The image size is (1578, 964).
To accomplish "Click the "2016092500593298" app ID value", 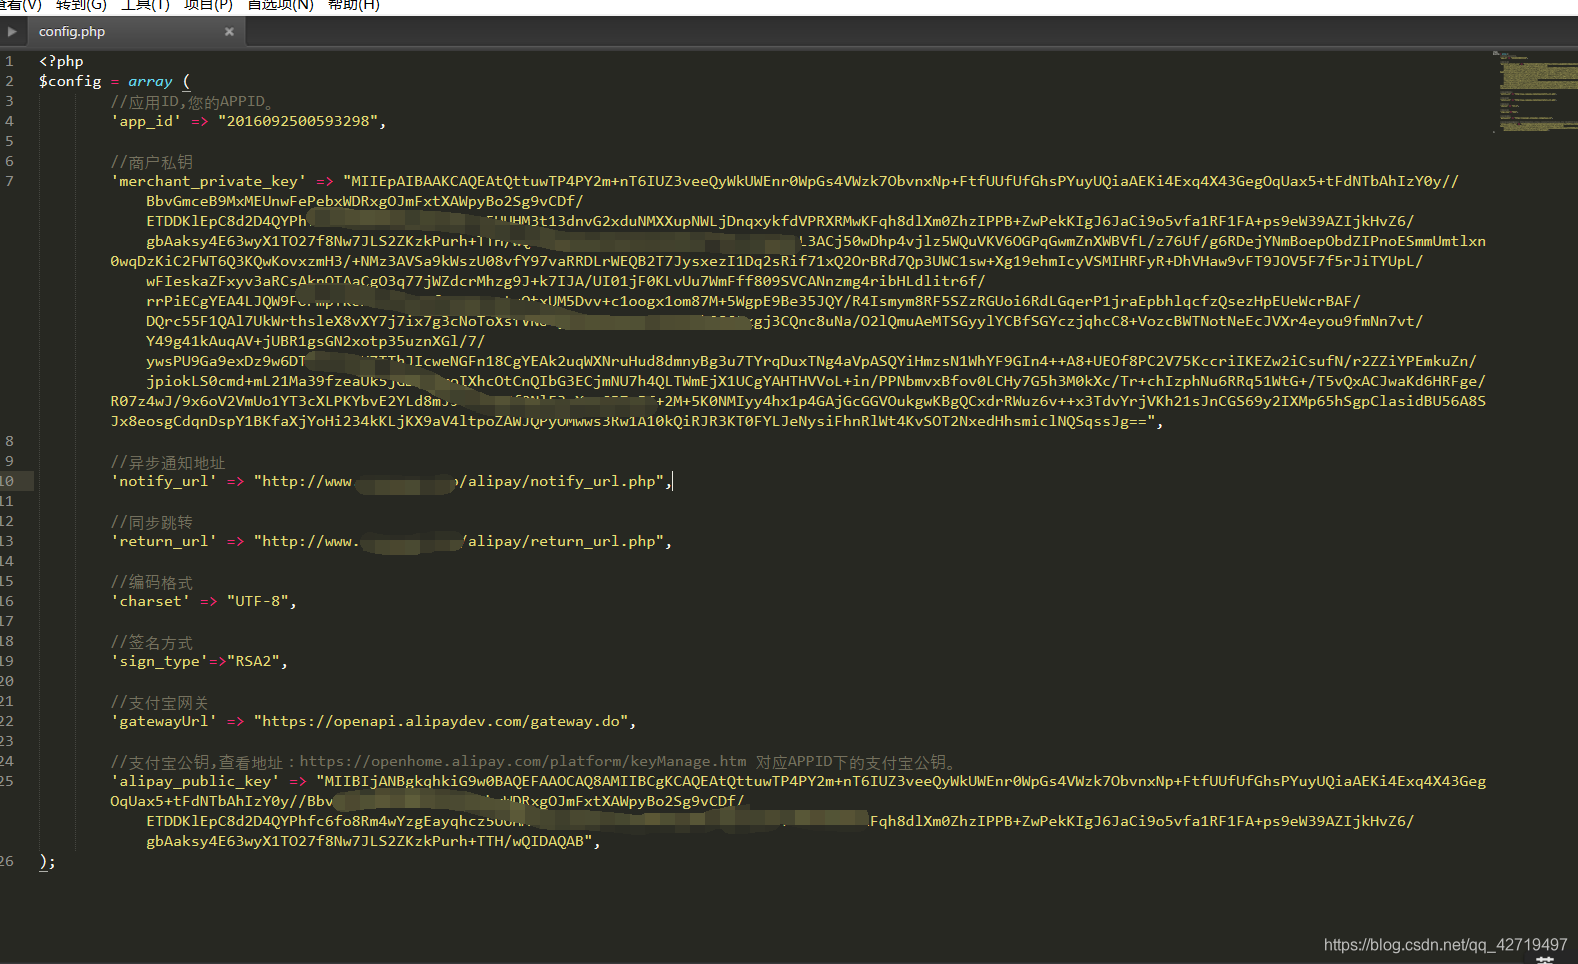I will (x=298, y=121).
